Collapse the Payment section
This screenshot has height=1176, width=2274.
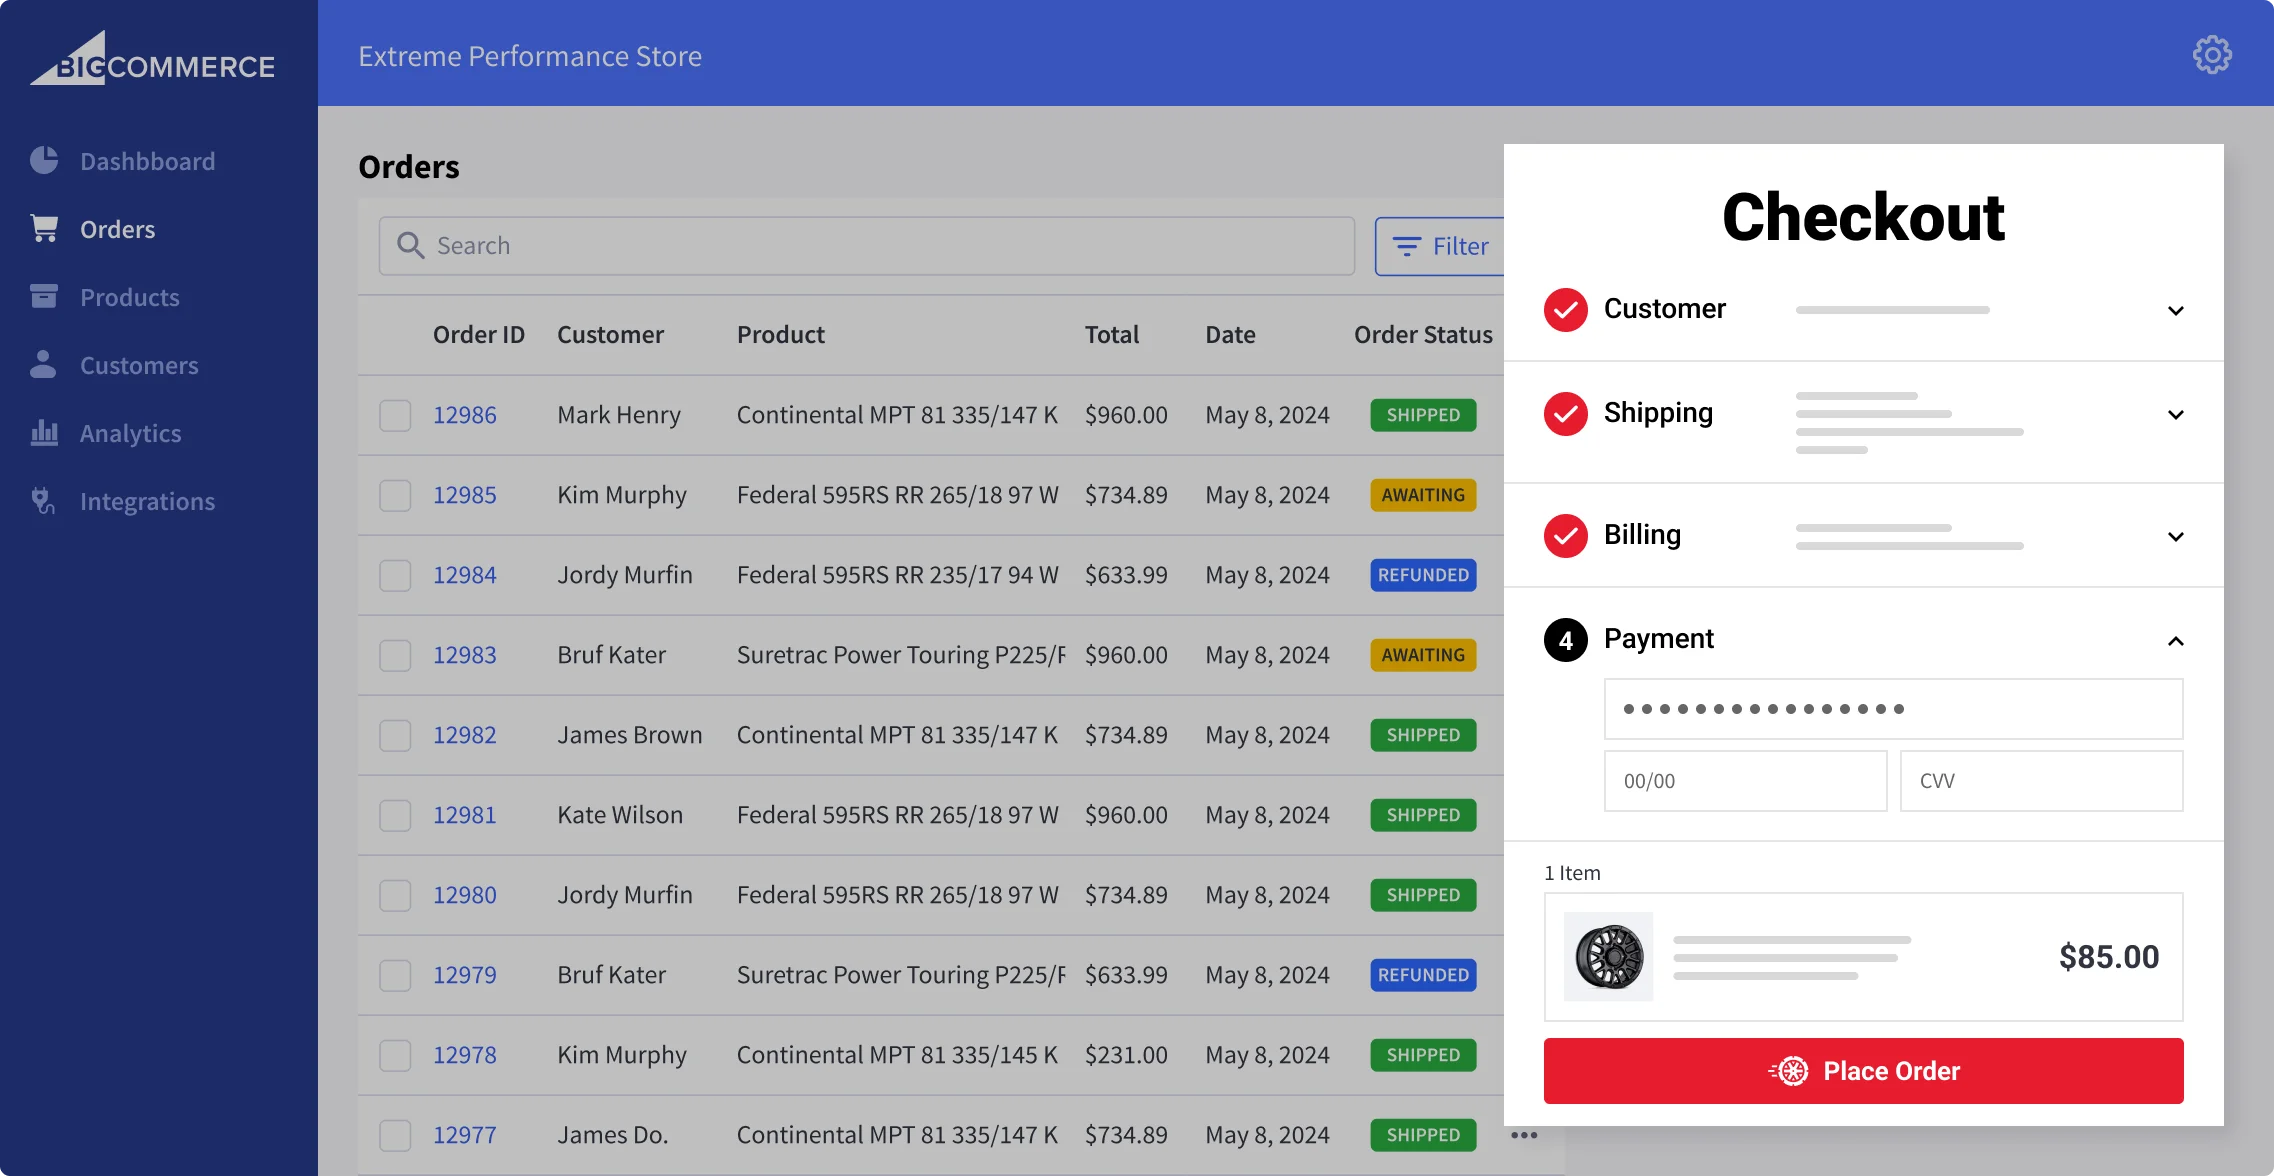pyautogui.click(x=2175, y=640)
